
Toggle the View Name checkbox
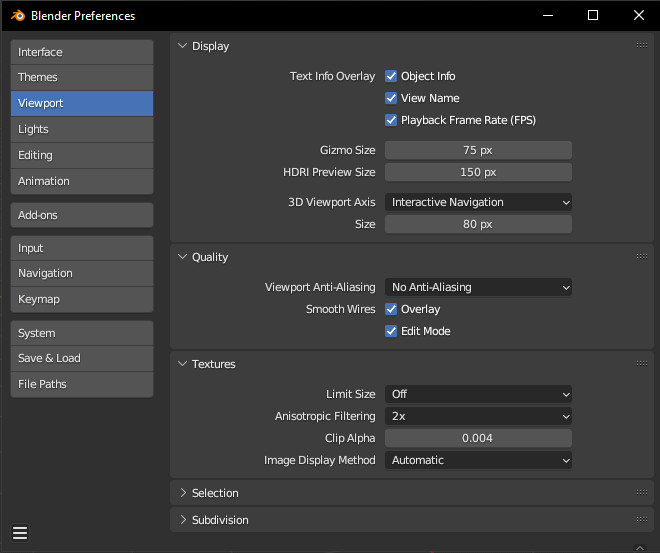pos(391,98)
